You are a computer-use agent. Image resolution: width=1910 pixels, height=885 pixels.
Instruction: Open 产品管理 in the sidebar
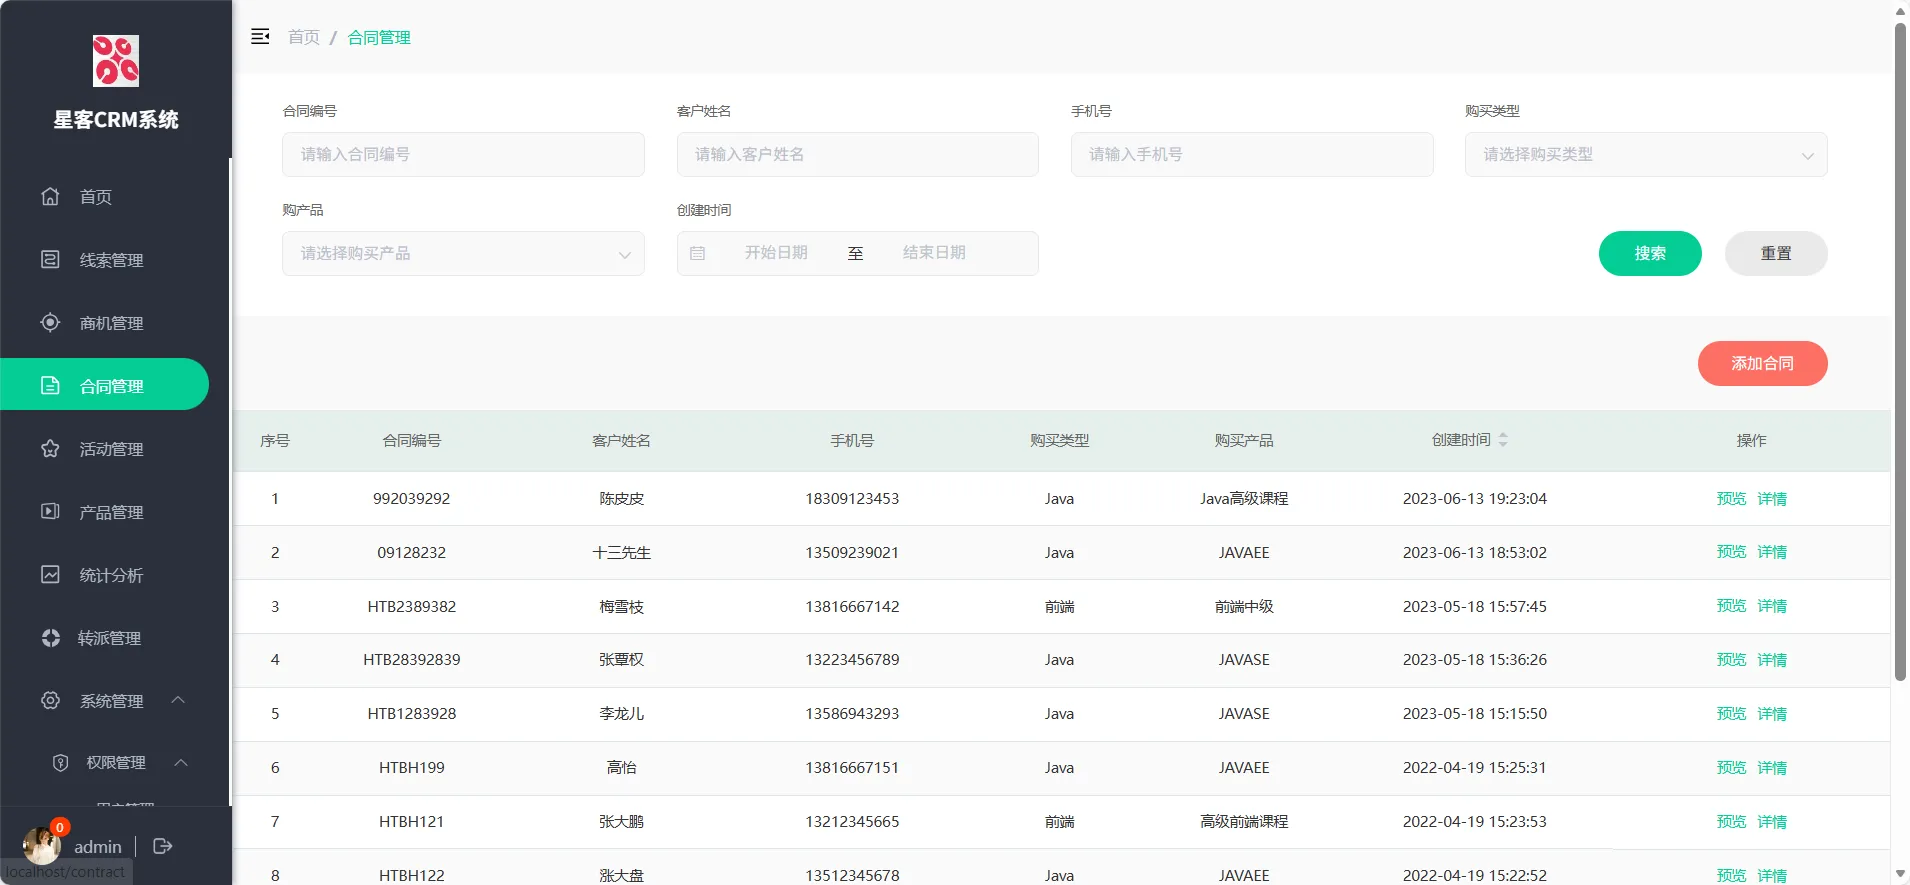click(x=111, y=512)
